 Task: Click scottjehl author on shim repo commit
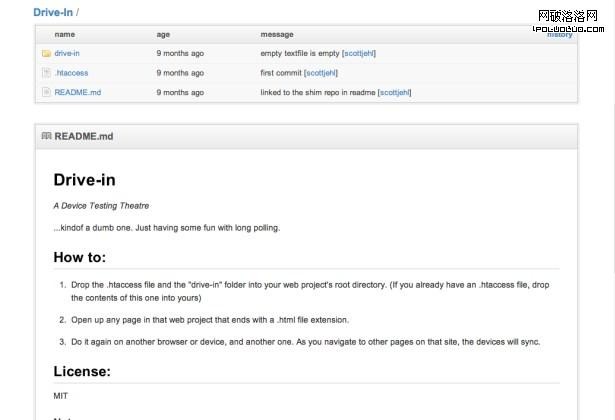coord(394,92)
